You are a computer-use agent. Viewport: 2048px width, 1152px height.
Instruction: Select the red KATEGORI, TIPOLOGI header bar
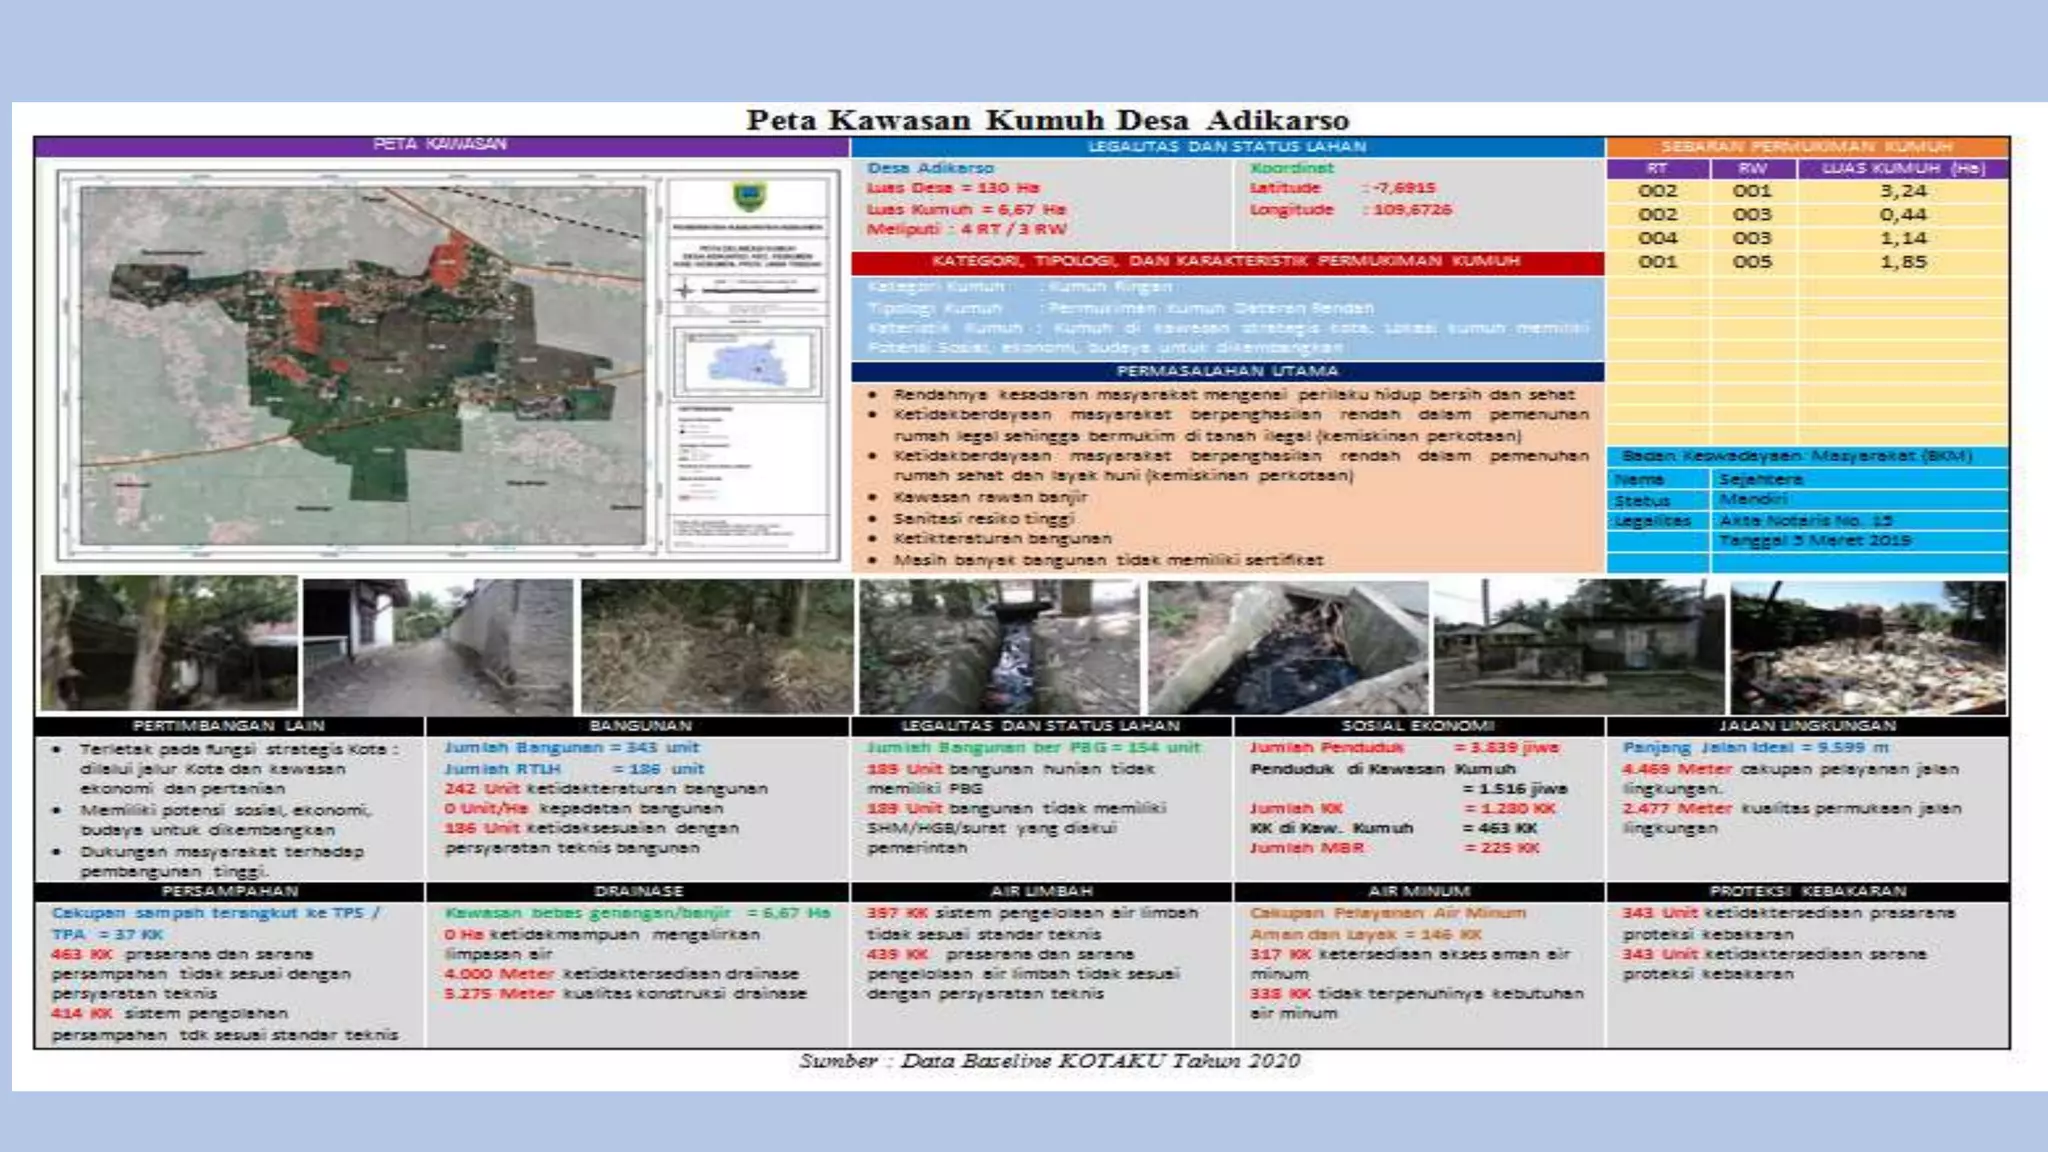coord(1226,262)
